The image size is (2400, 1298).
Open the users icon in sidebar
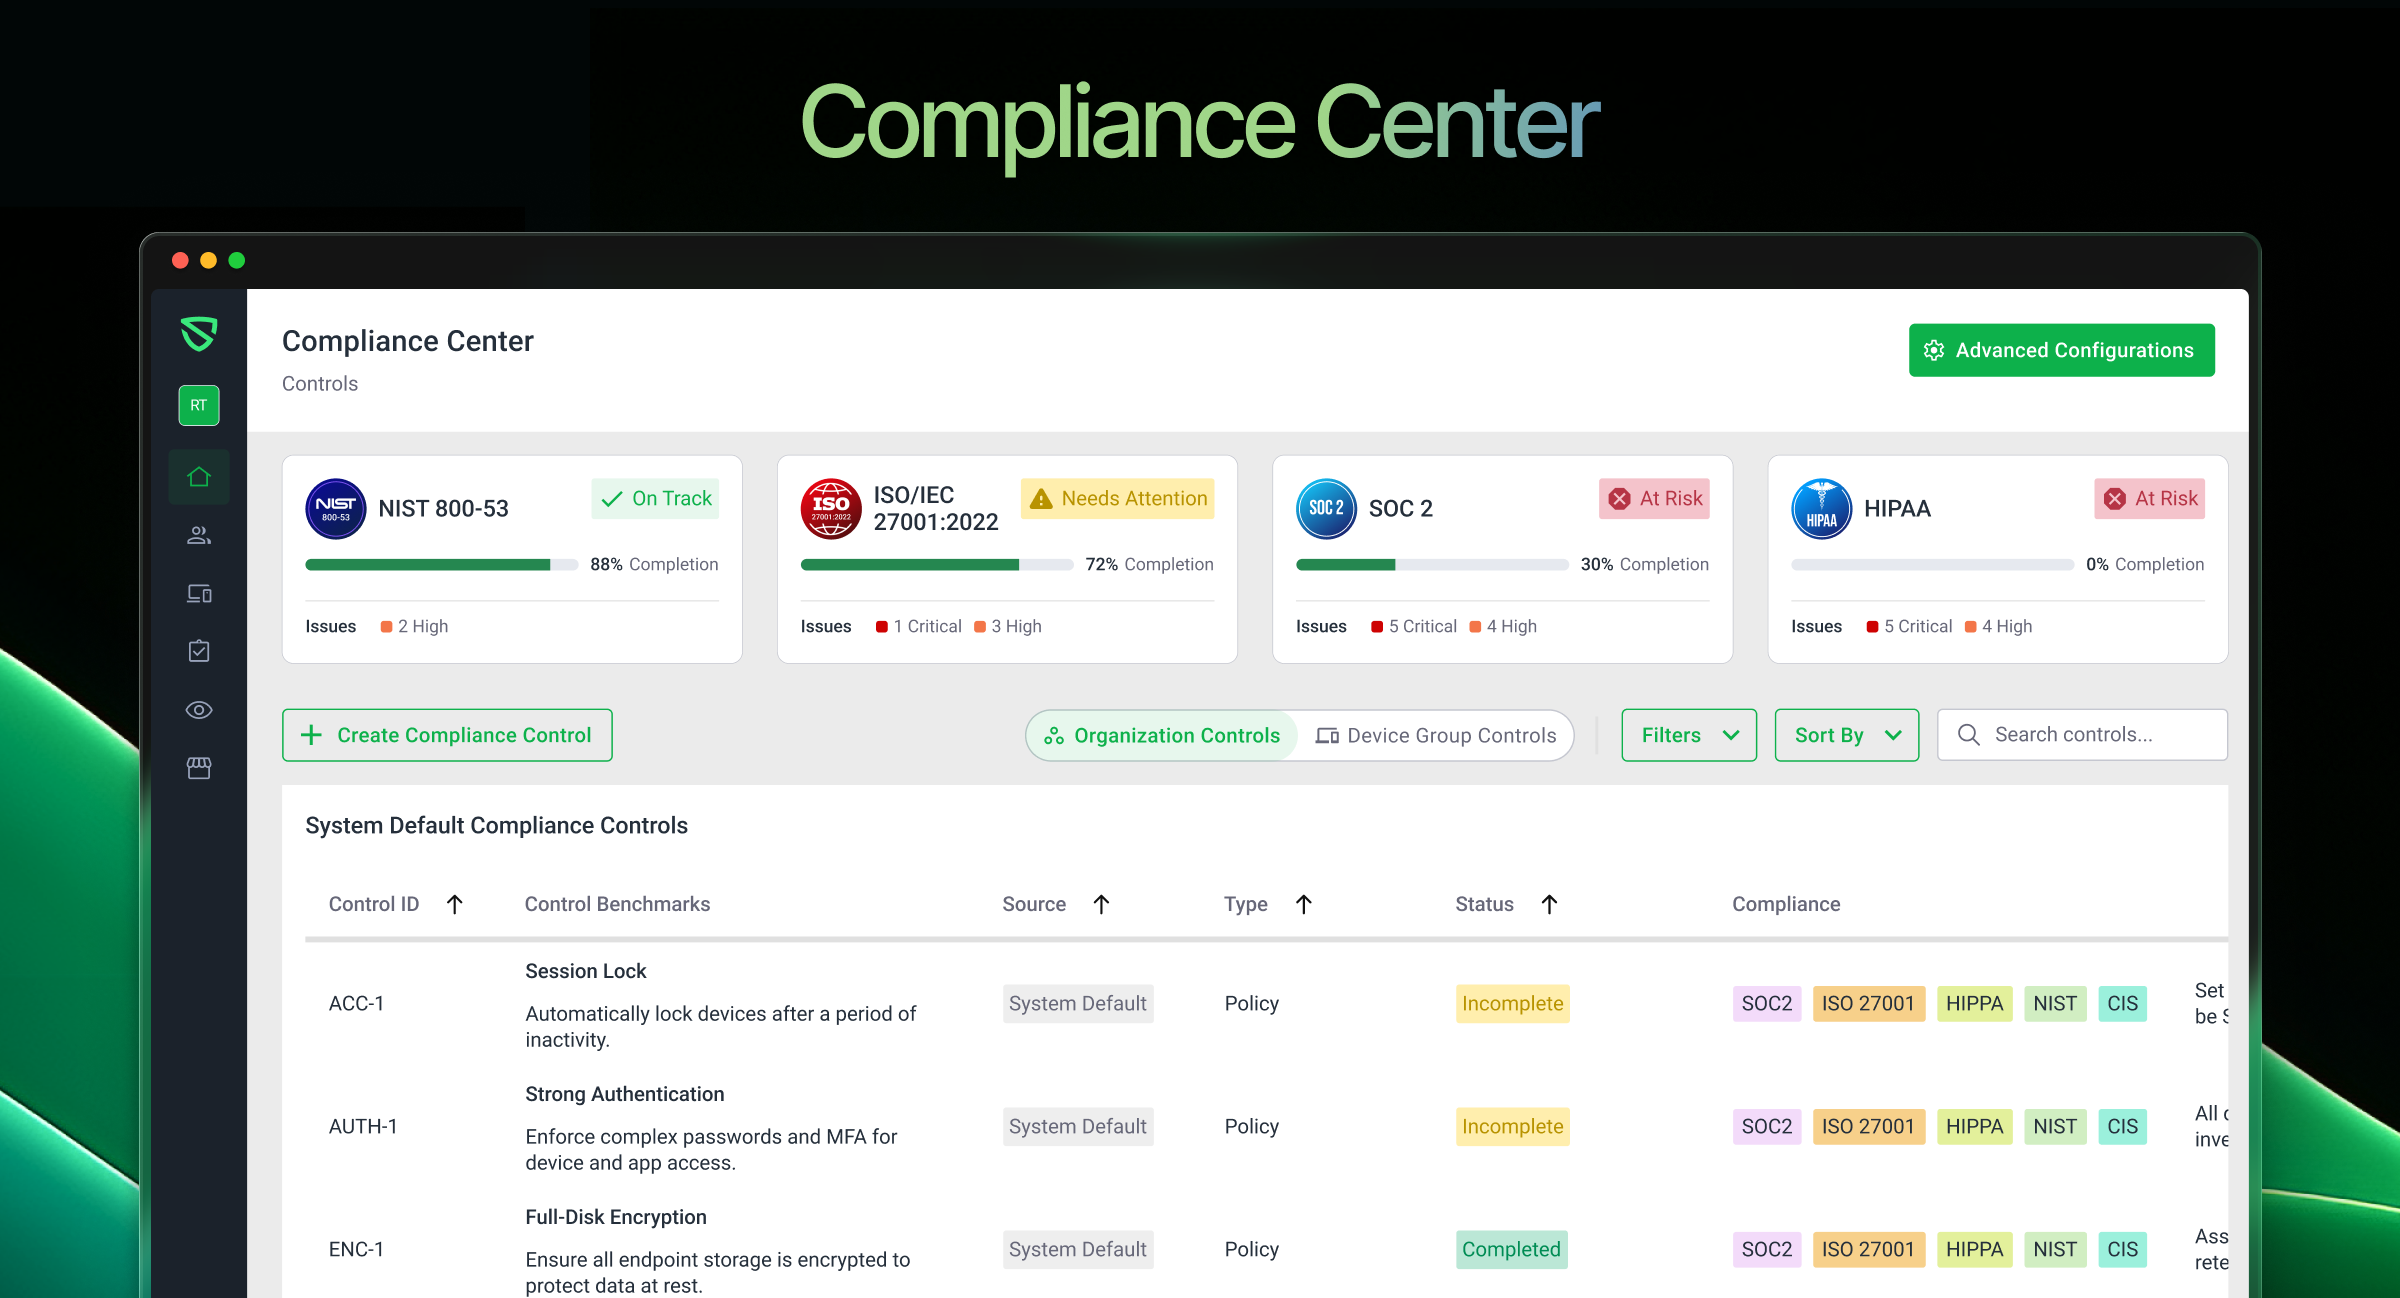tap(199, 535)
